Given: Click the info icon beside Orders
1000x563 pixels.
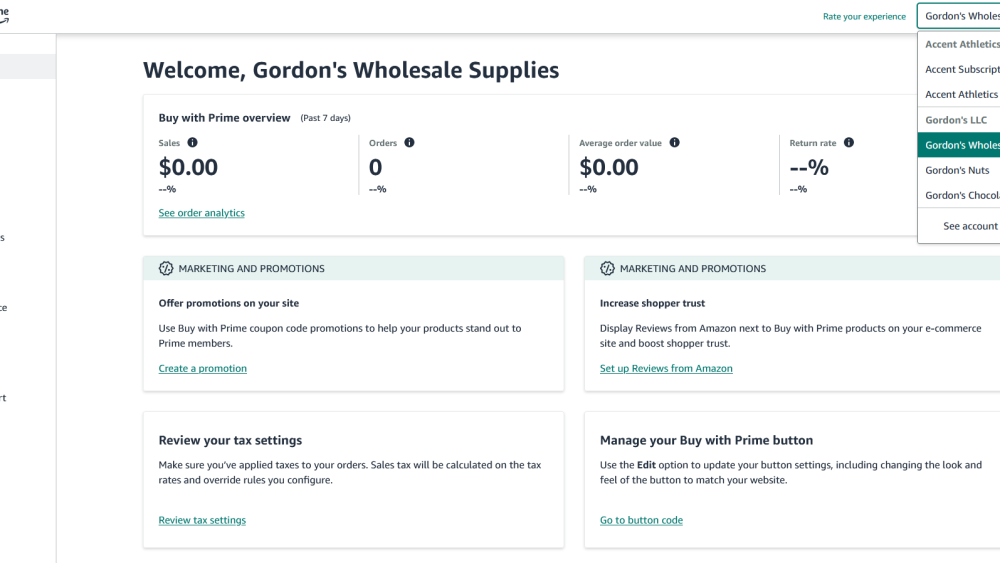Looking at the screenshot, I should [409, 143].
